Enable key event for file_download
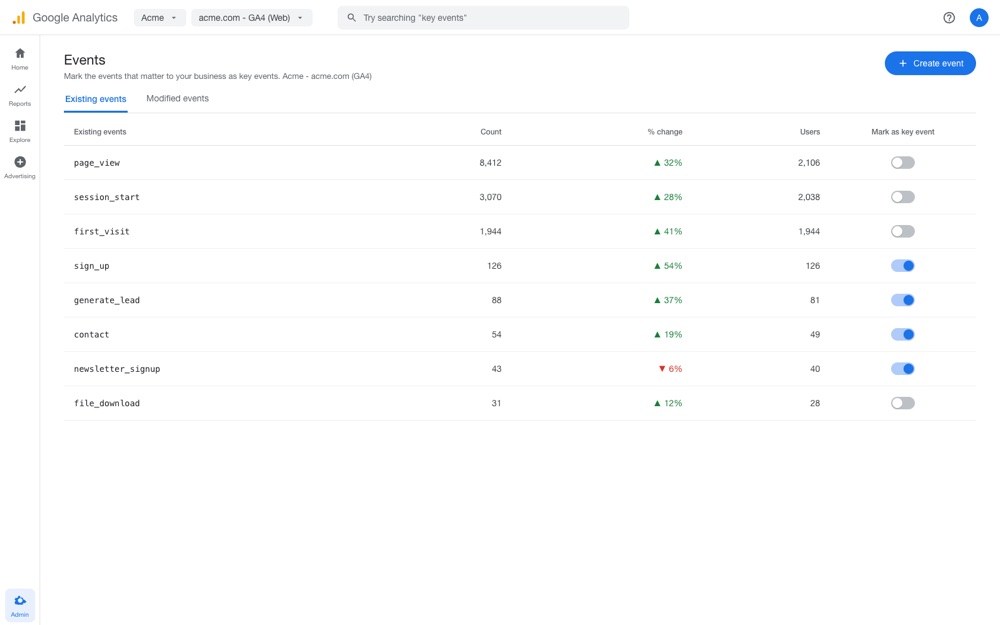The width and height of the screenshot is (1000, 625). 902,404
